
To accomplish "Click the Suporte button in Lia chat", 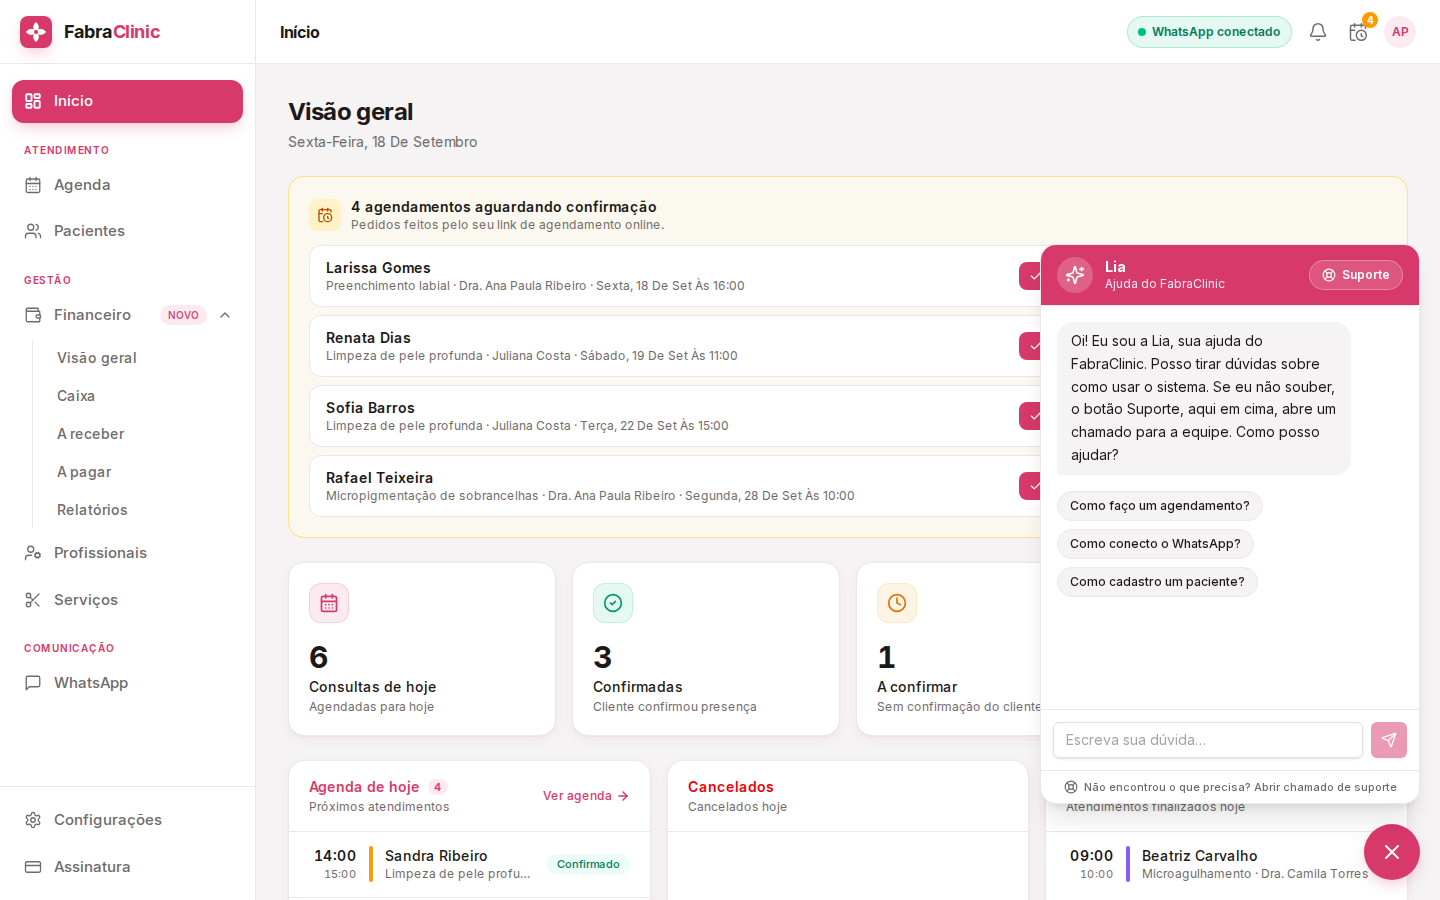I will (1356, 275).
